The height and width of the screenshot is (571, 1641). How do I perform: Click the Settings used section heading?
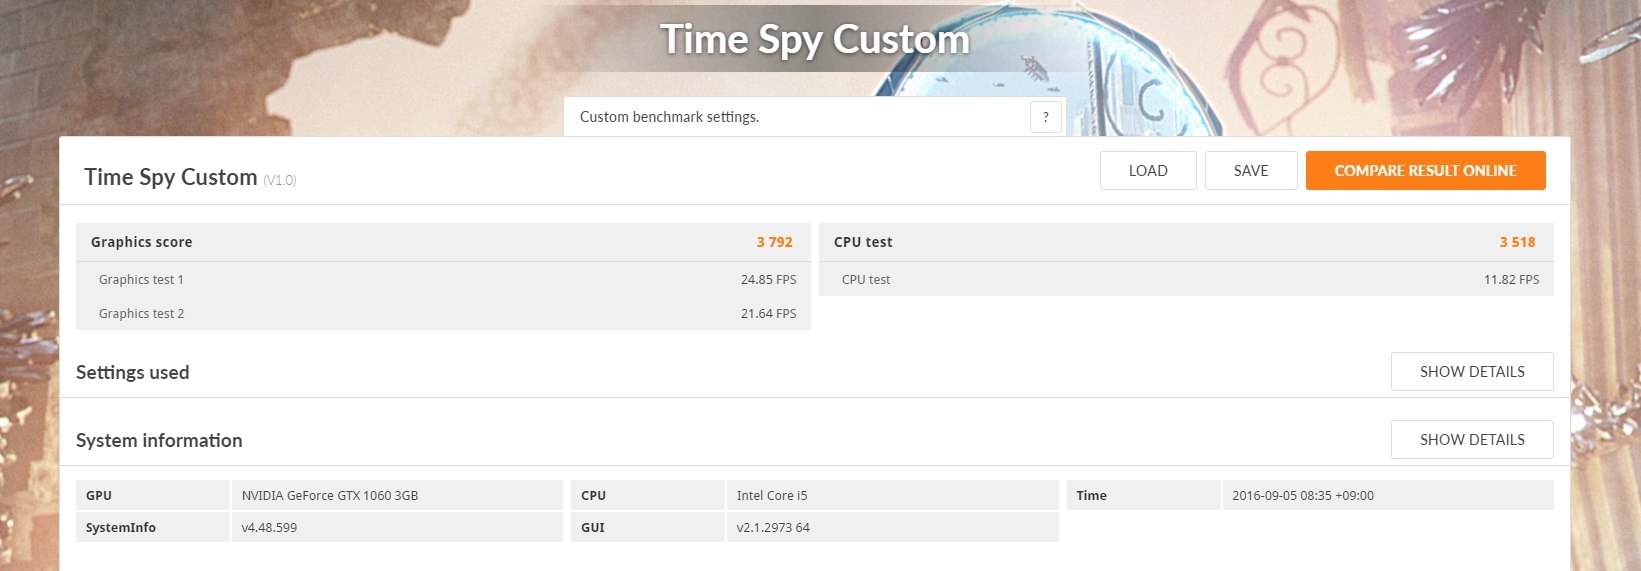(132, 372)
